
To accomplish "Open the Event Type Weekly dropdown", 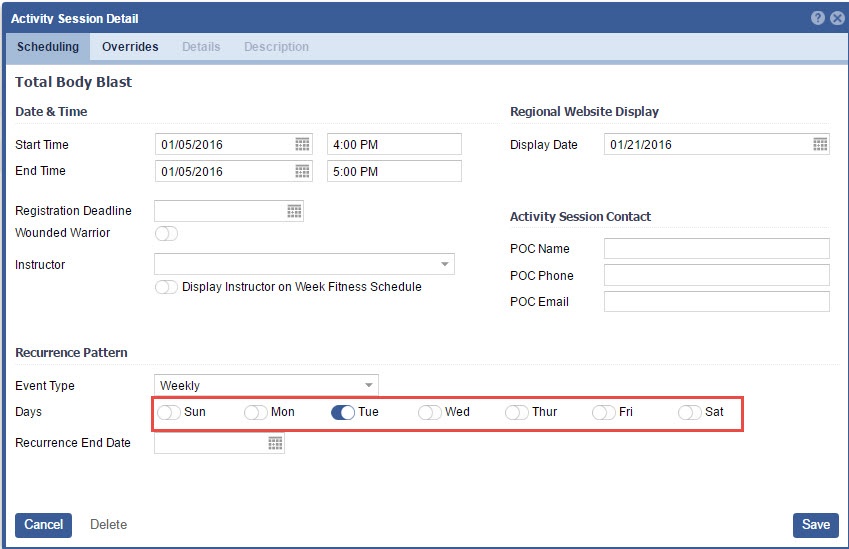I will click(368, 385).
